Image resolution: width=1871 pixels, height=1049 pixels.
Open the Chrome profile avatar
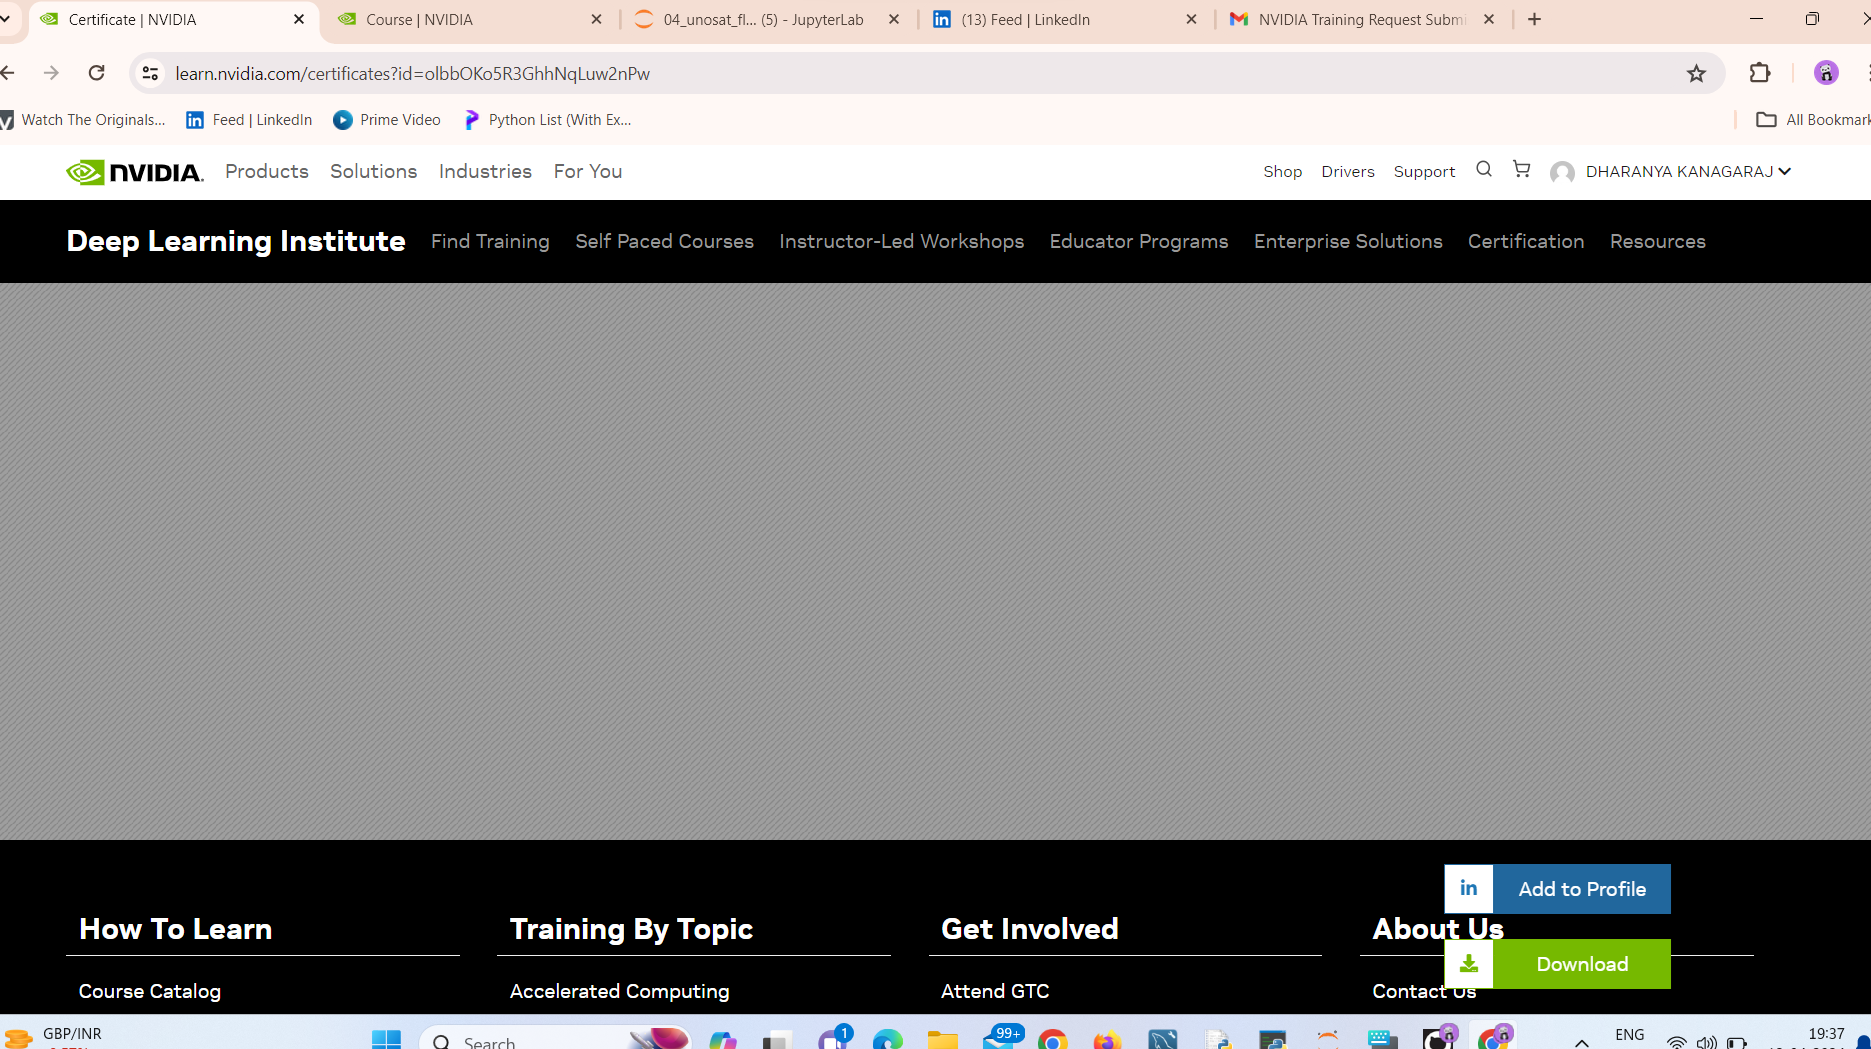[1826, 73]
